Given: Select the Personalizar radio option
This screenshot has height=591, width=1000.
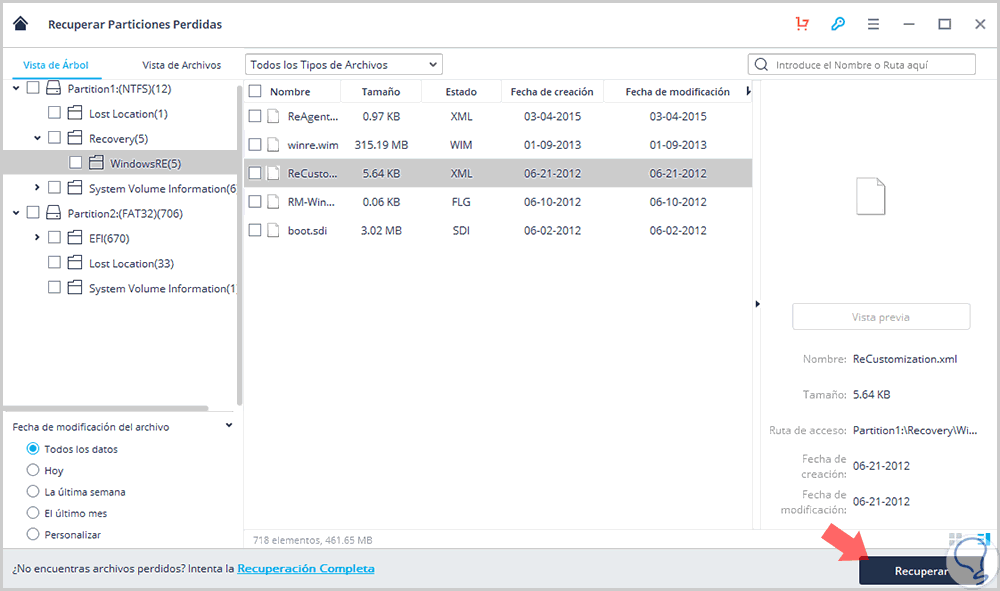Looking at the screenshot, I should [33, 534].
